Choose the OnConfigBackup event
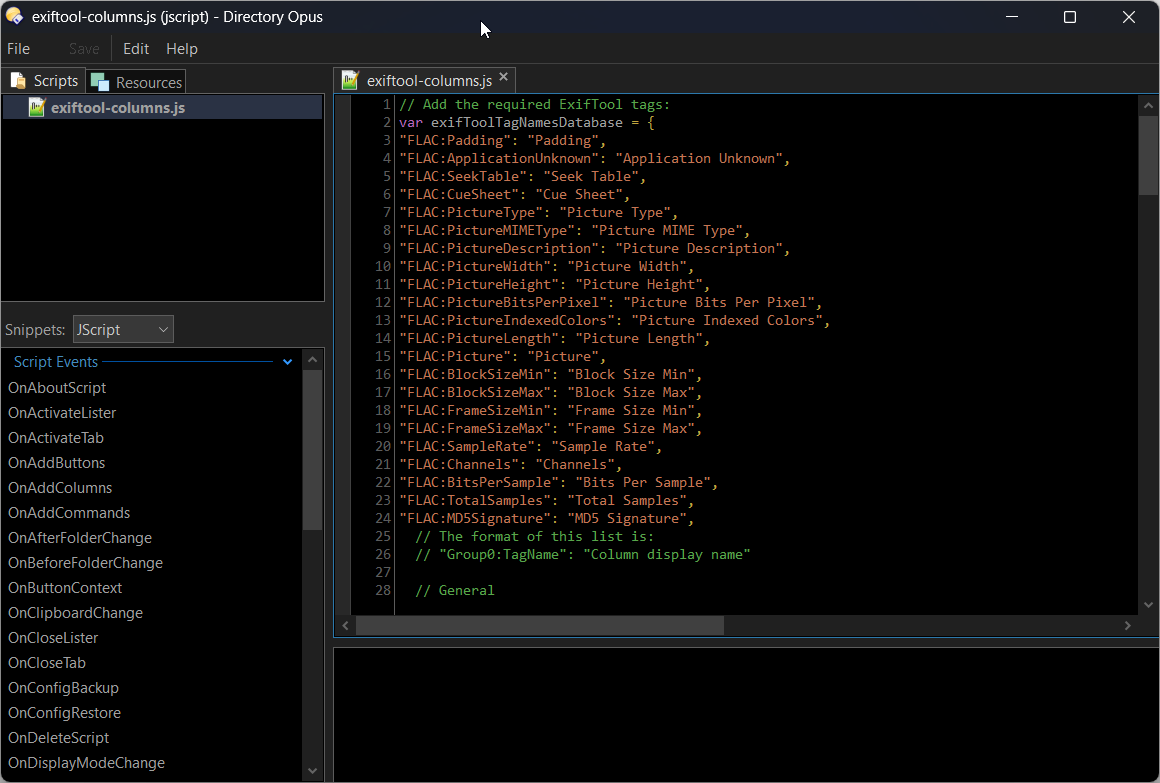The image size is (1160, 783). click(63, 688)
